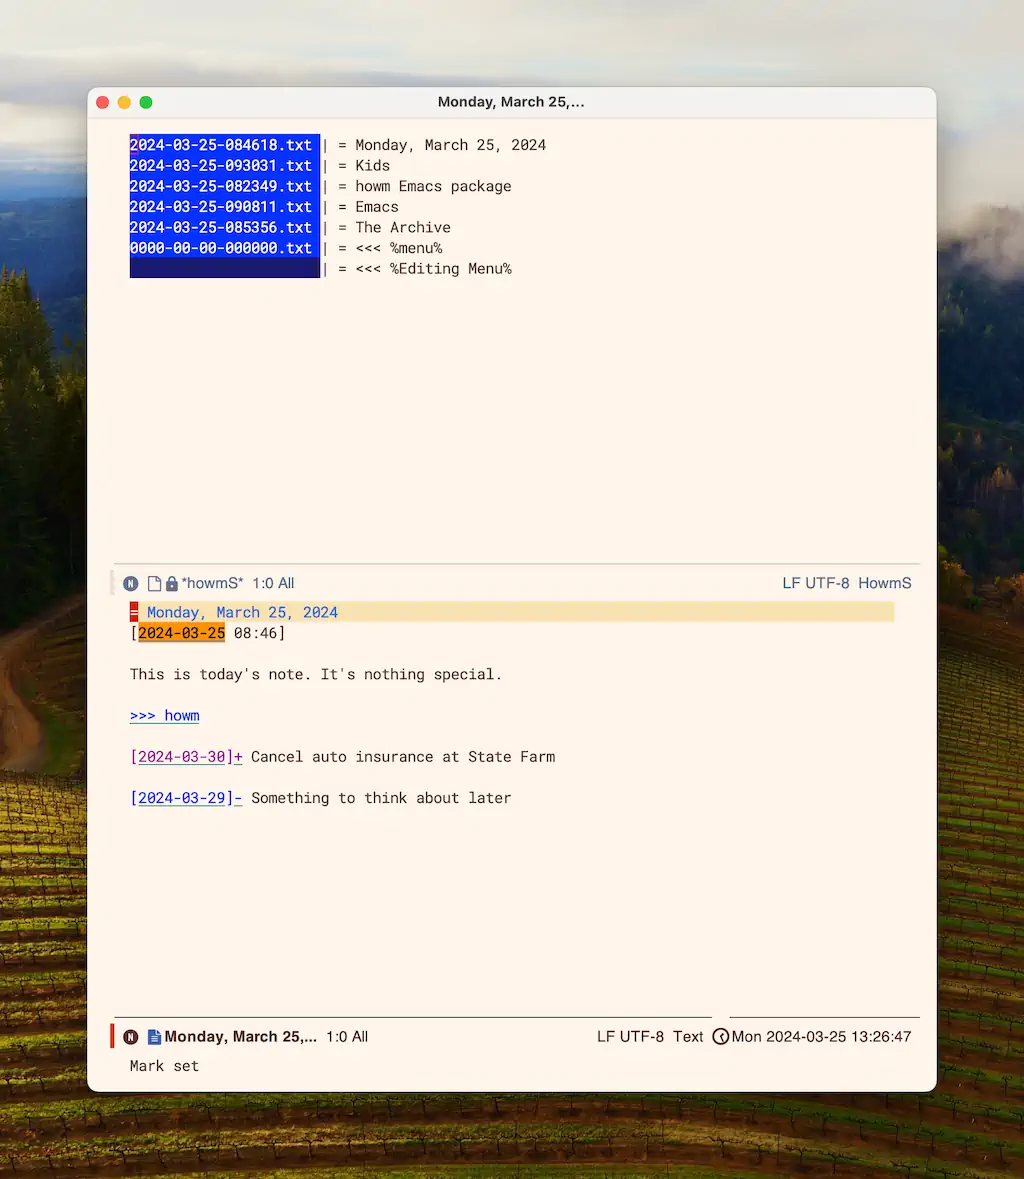The image size is (1024, 1179).
Task: Select 2024-03-25-085356.txt The Archive entry
Action: click(221, 228)
